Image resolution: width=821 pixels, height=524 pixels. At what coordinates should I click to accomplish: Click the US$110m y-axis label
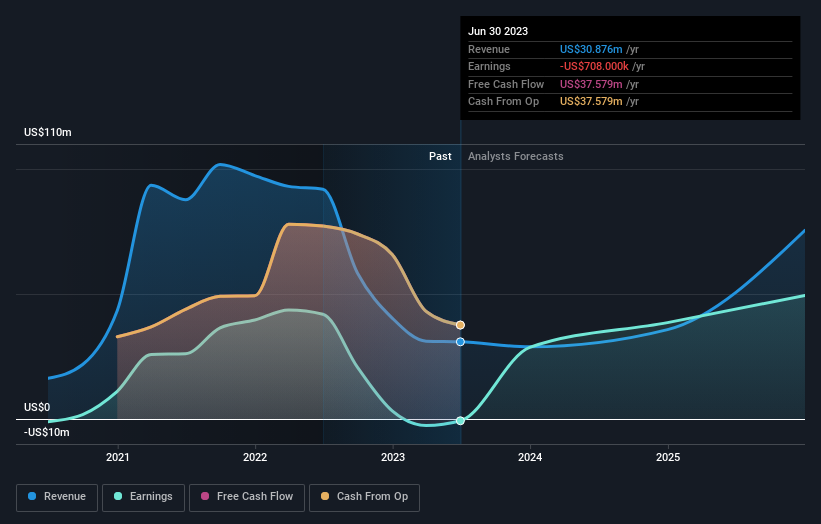pyautogui.click(x=48, y=132)
